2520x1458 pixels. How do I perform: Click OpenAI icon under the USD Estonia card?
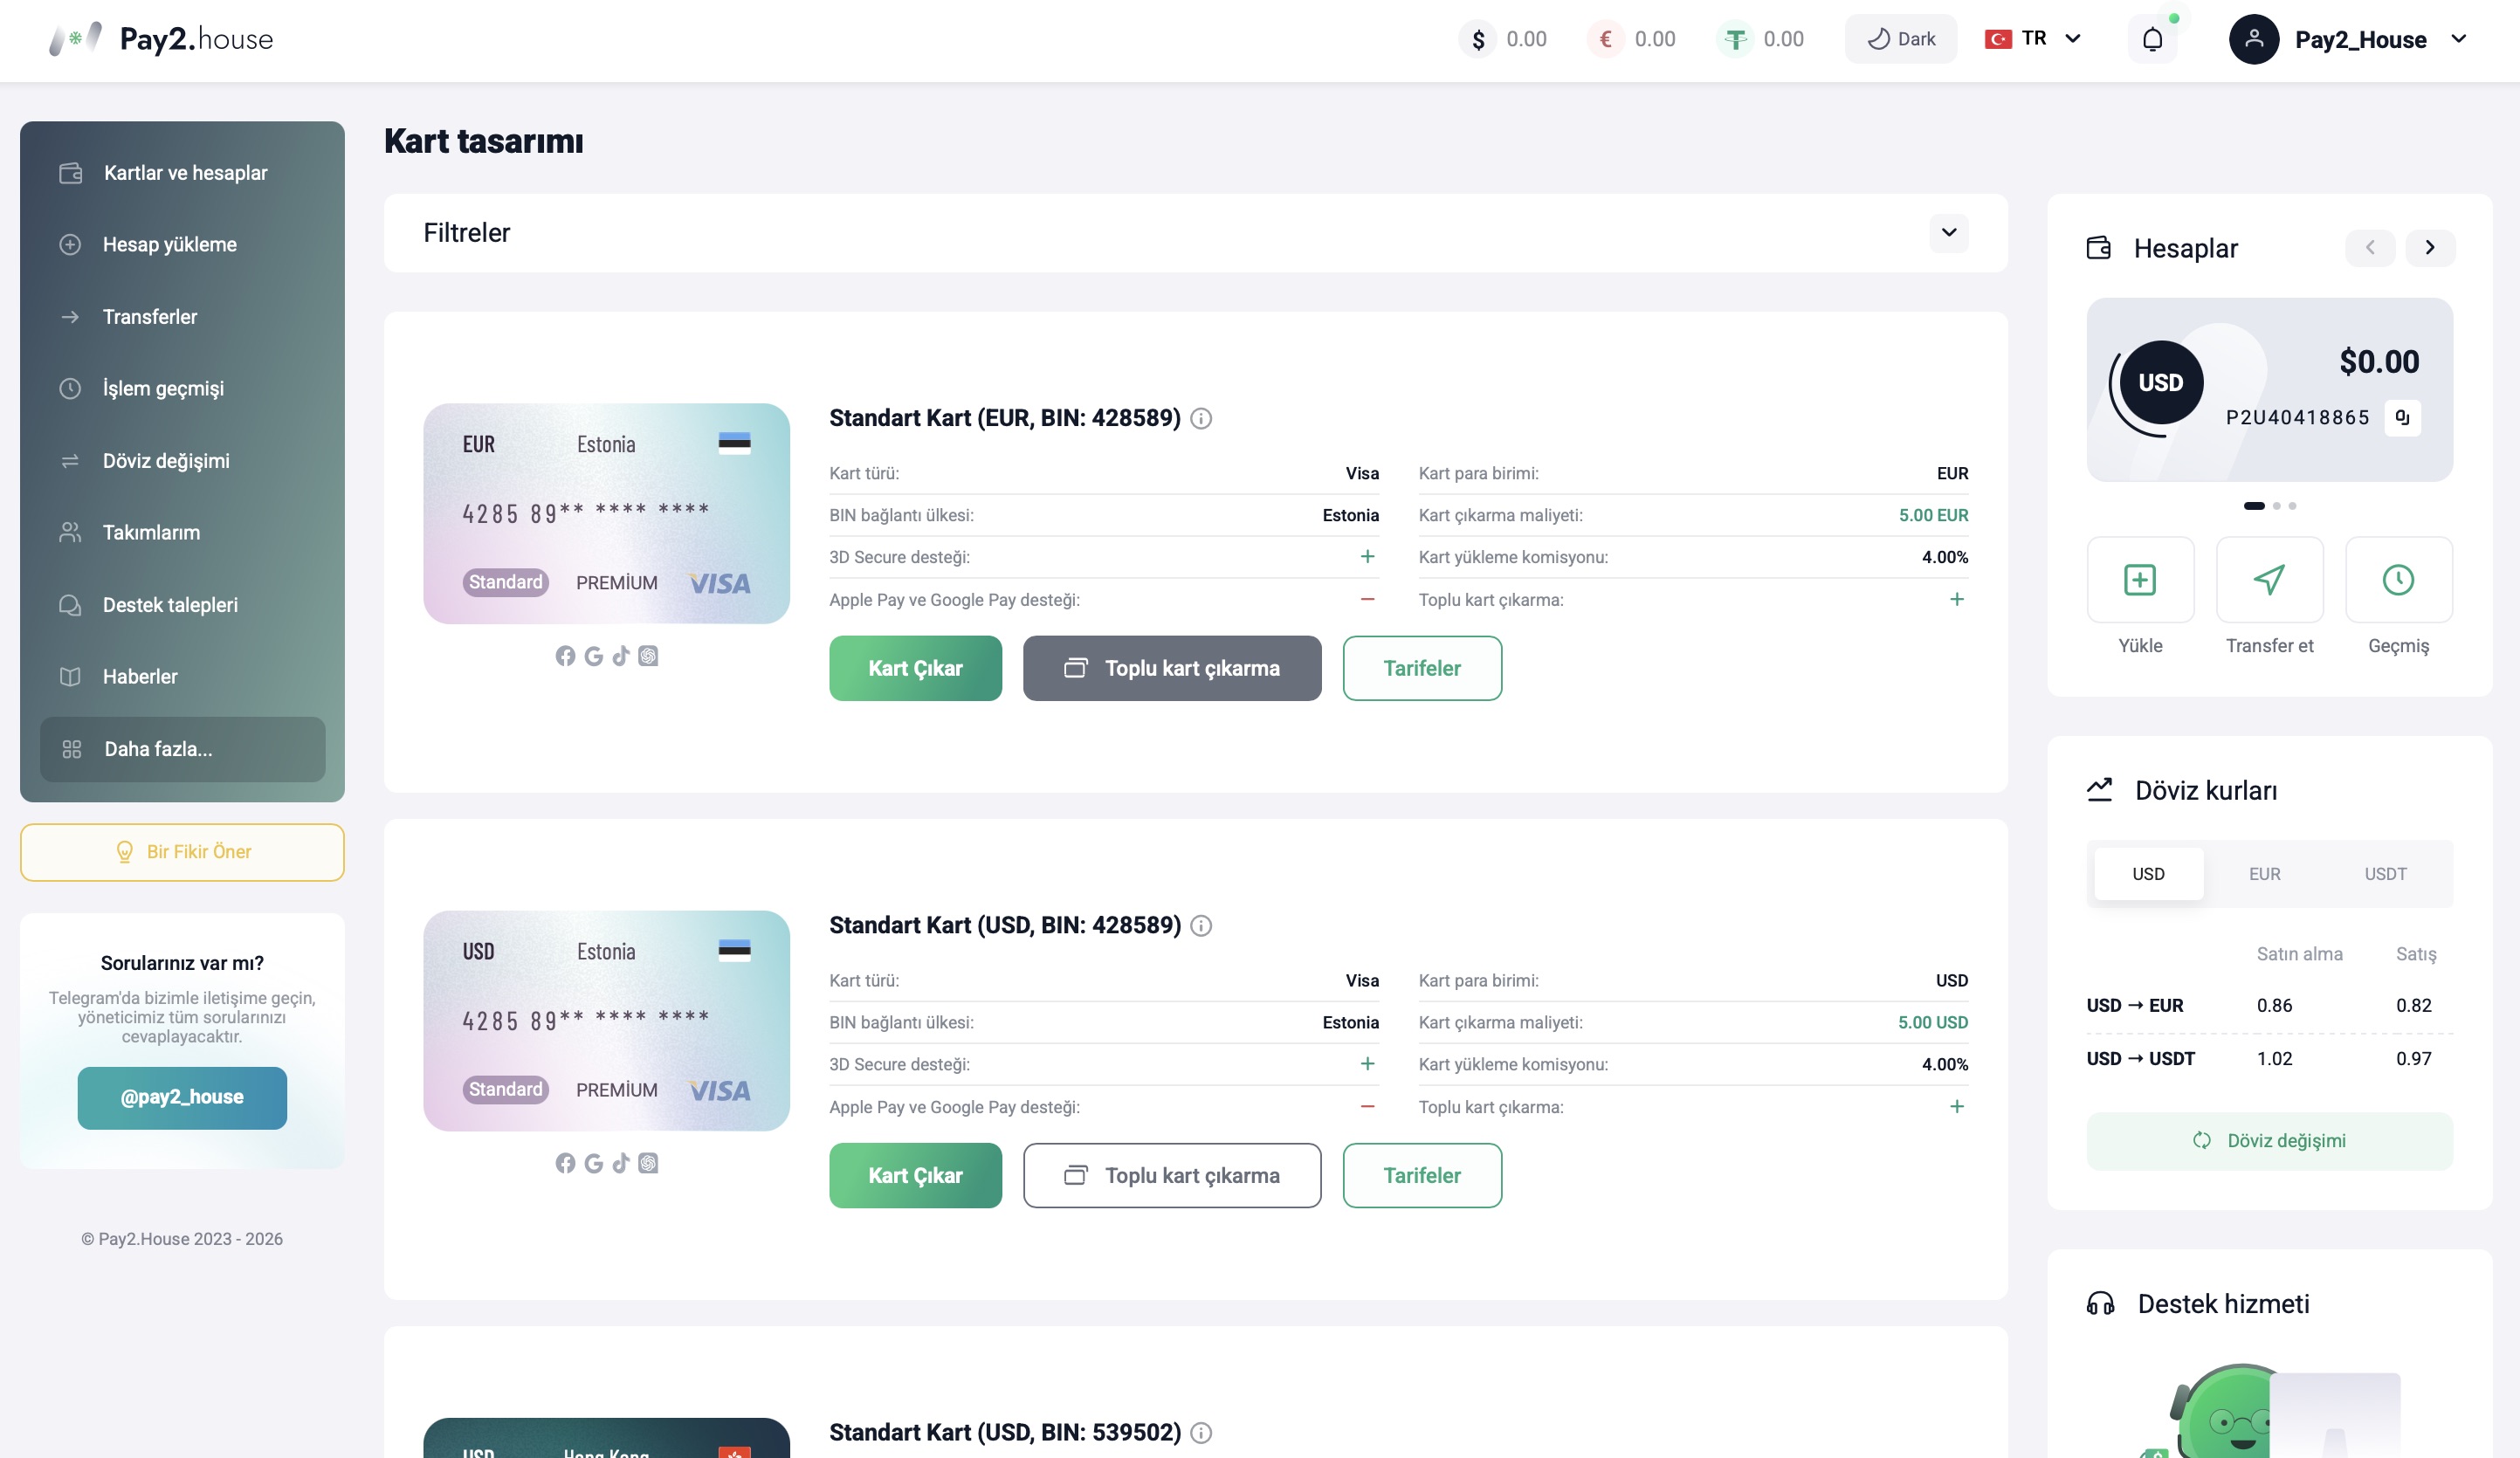pos(648,1163)
